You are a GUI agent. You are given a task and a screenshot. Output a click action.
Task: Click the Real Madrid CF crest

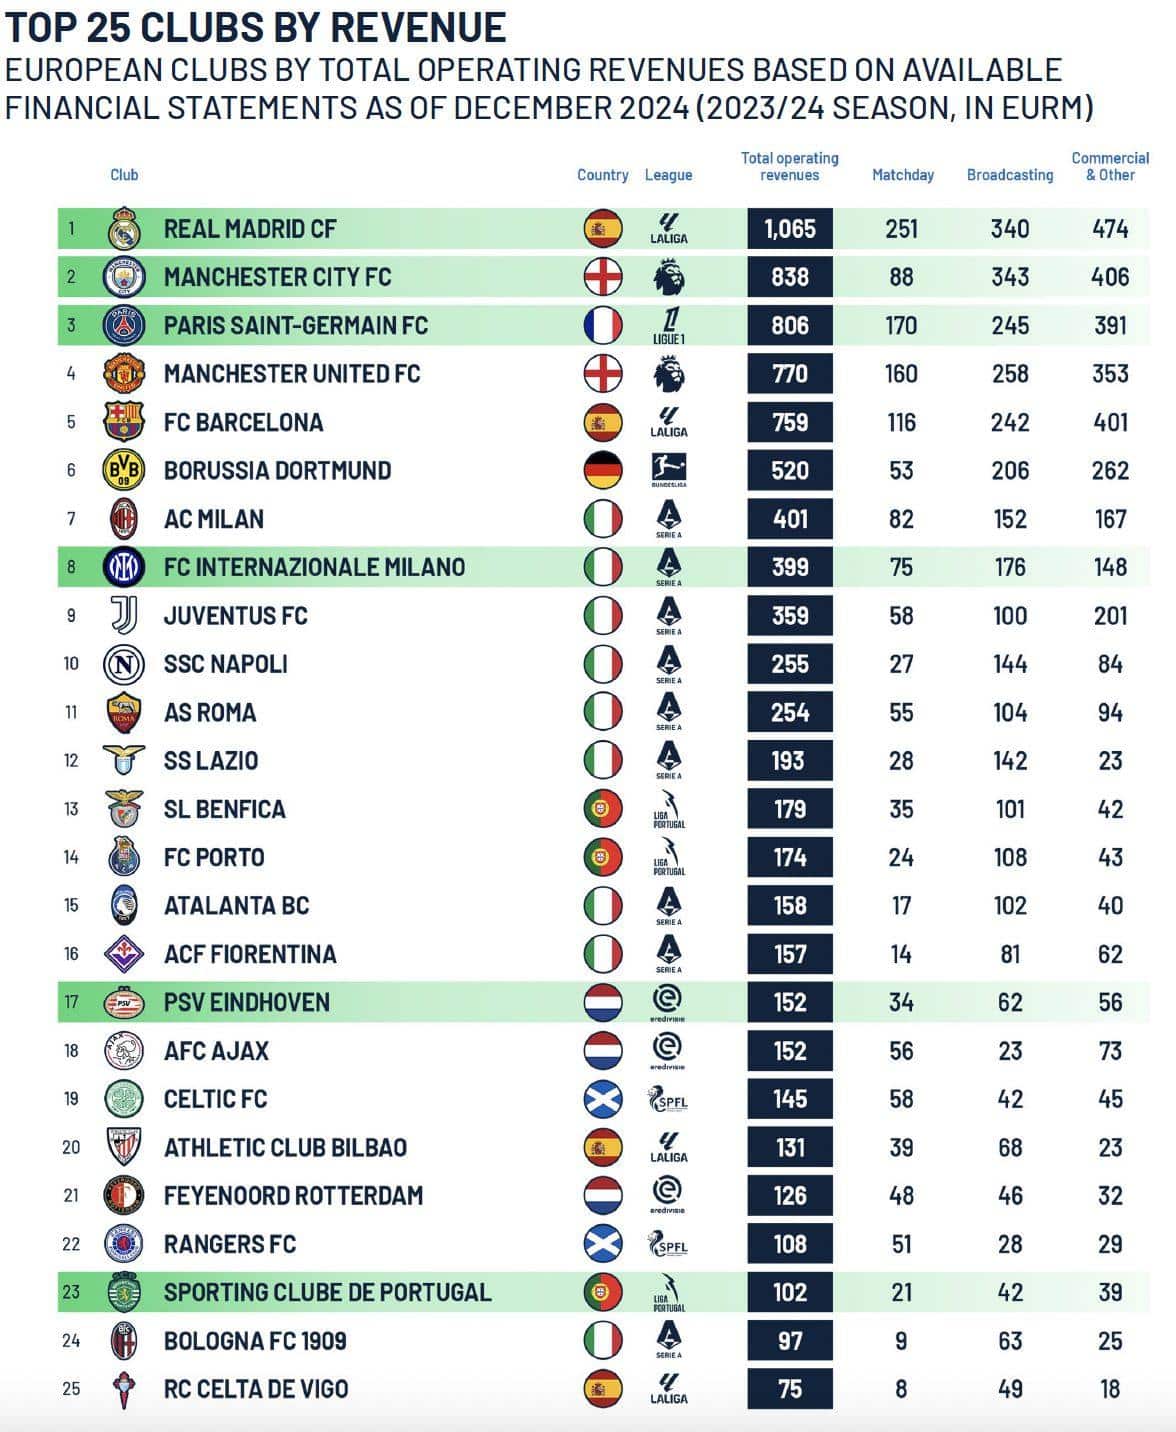(124, 229)
